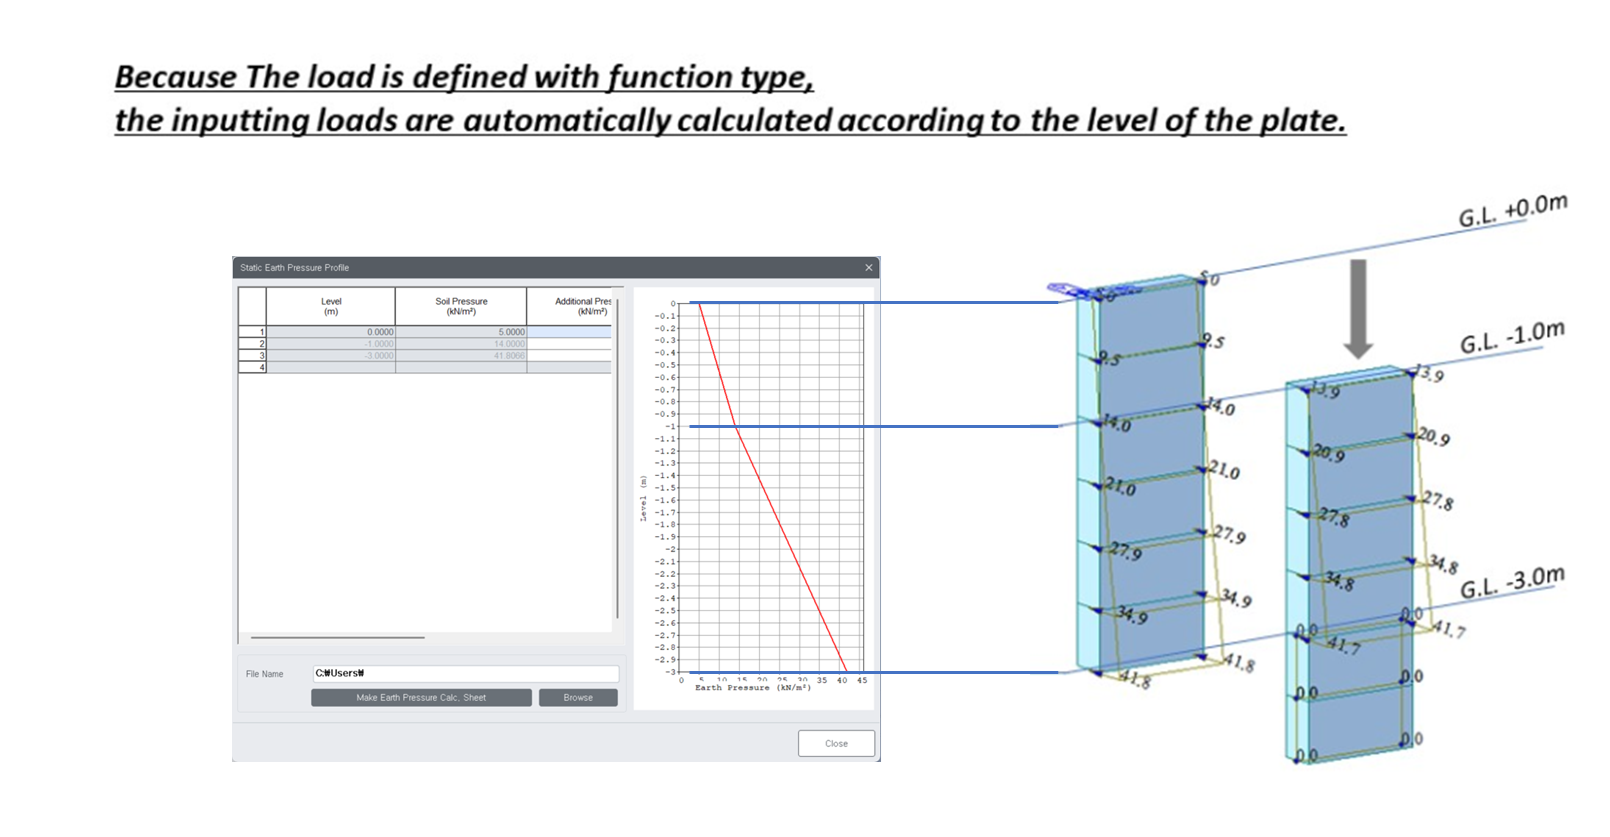Click the File Name path input field
The width and height of the screenshot is (1610, 837).
pyautogui.click(x=465, y=674)
